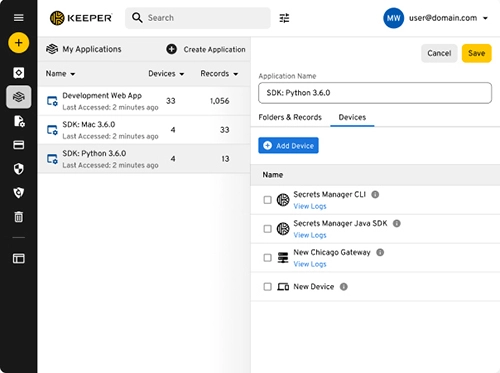Click the search magnifier icon
The width and height of the screenshot is (500, 373).
point(137,18)
